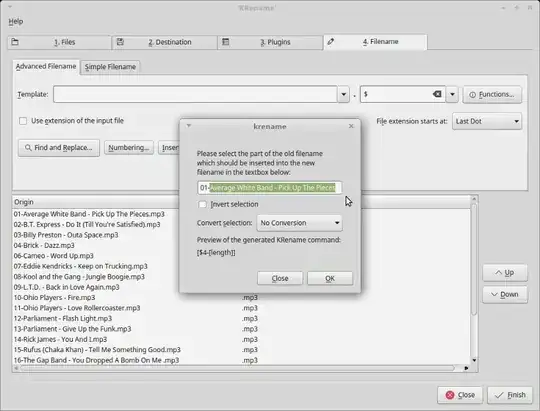Move file down with the Down button
The image size is (540, 411).
point(505,295)
